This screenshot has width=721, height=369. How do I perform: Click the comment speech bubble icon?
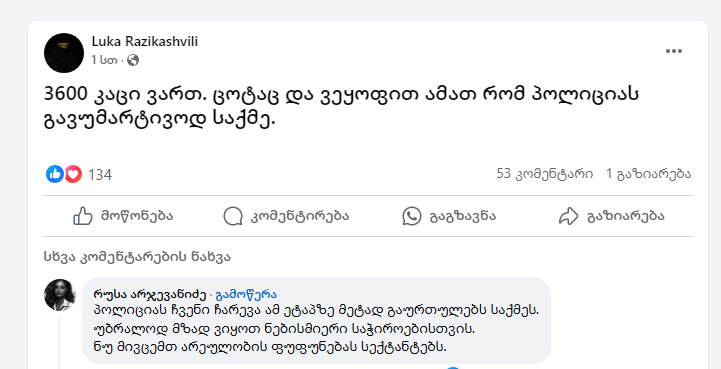point(233,216)
